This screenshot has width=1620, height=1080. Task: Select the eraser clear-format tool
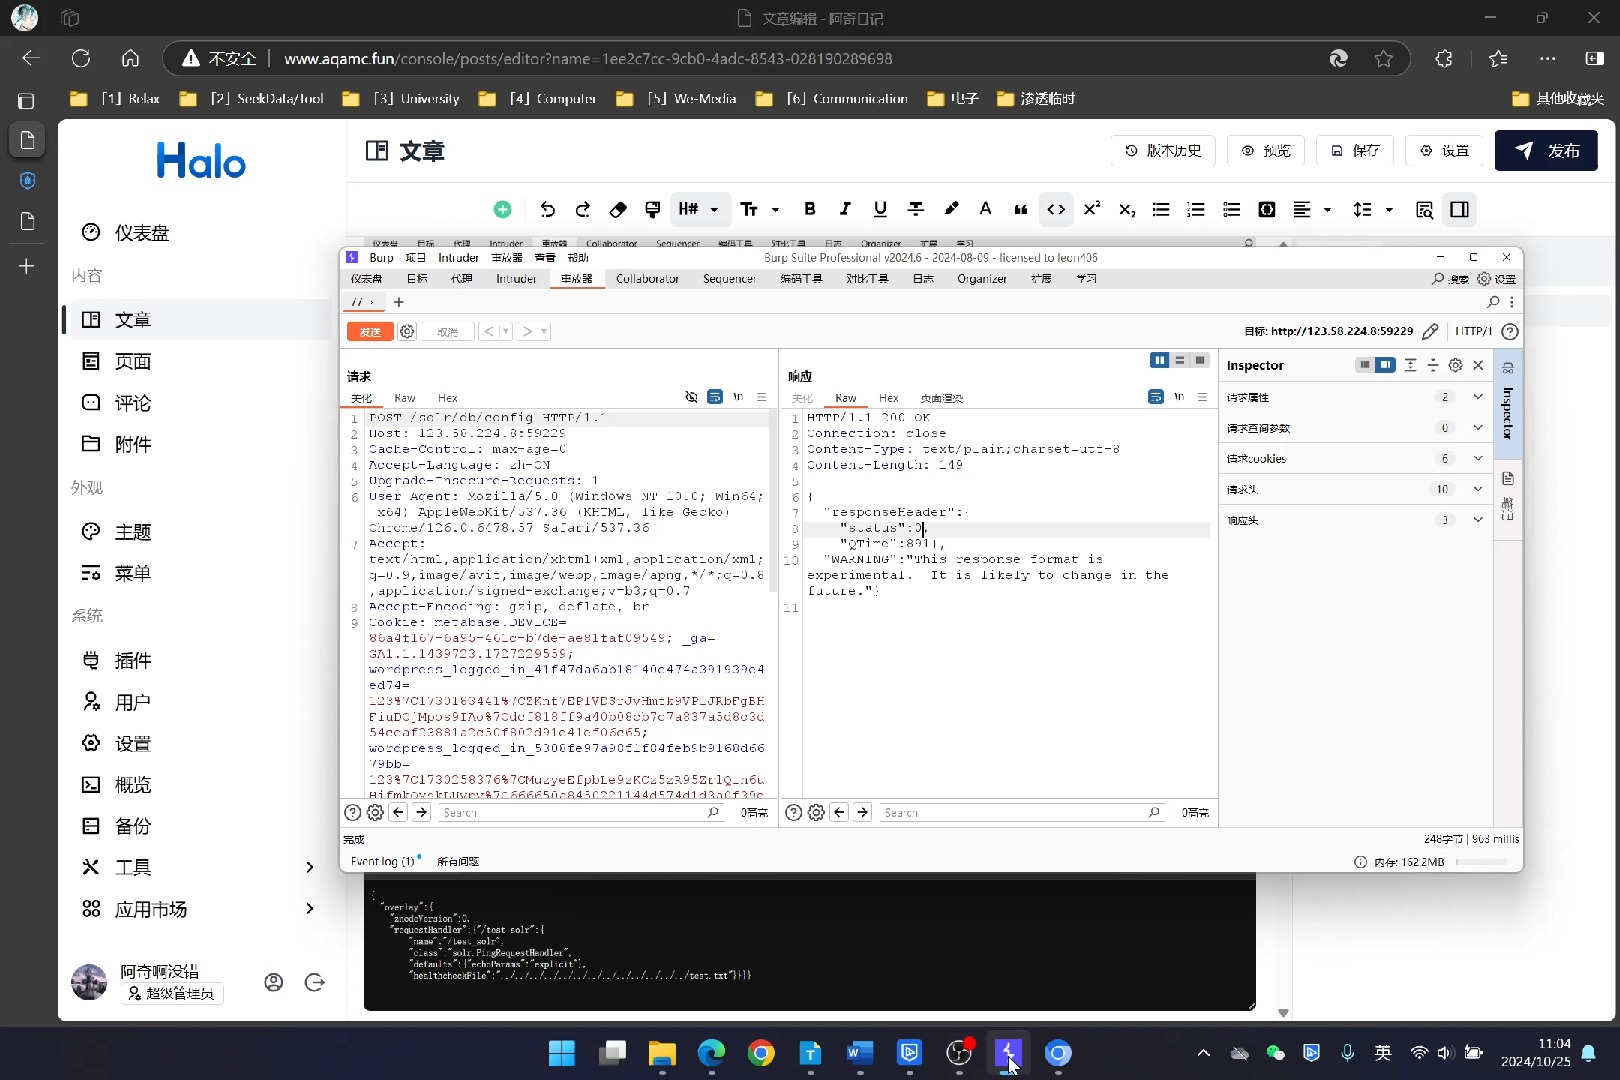(618, 209)
